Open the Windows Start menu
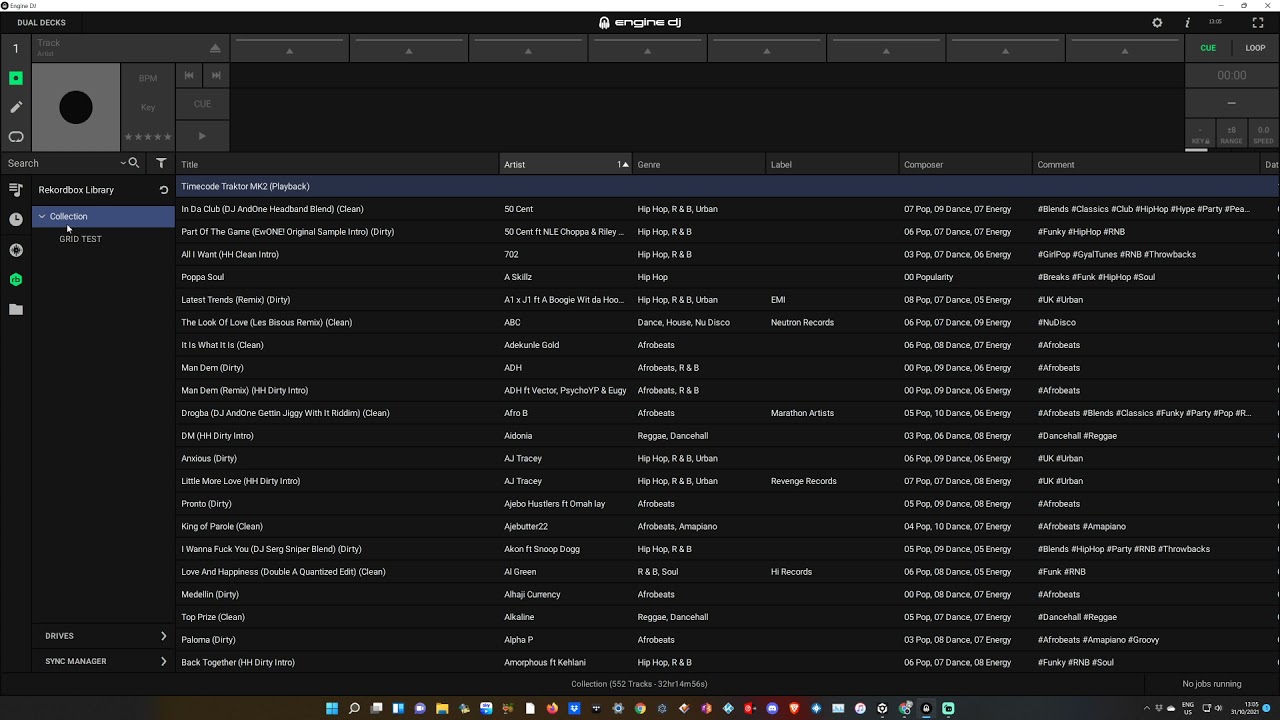The width and height of the screenshot is (1280, 720). tap(332, 709)
